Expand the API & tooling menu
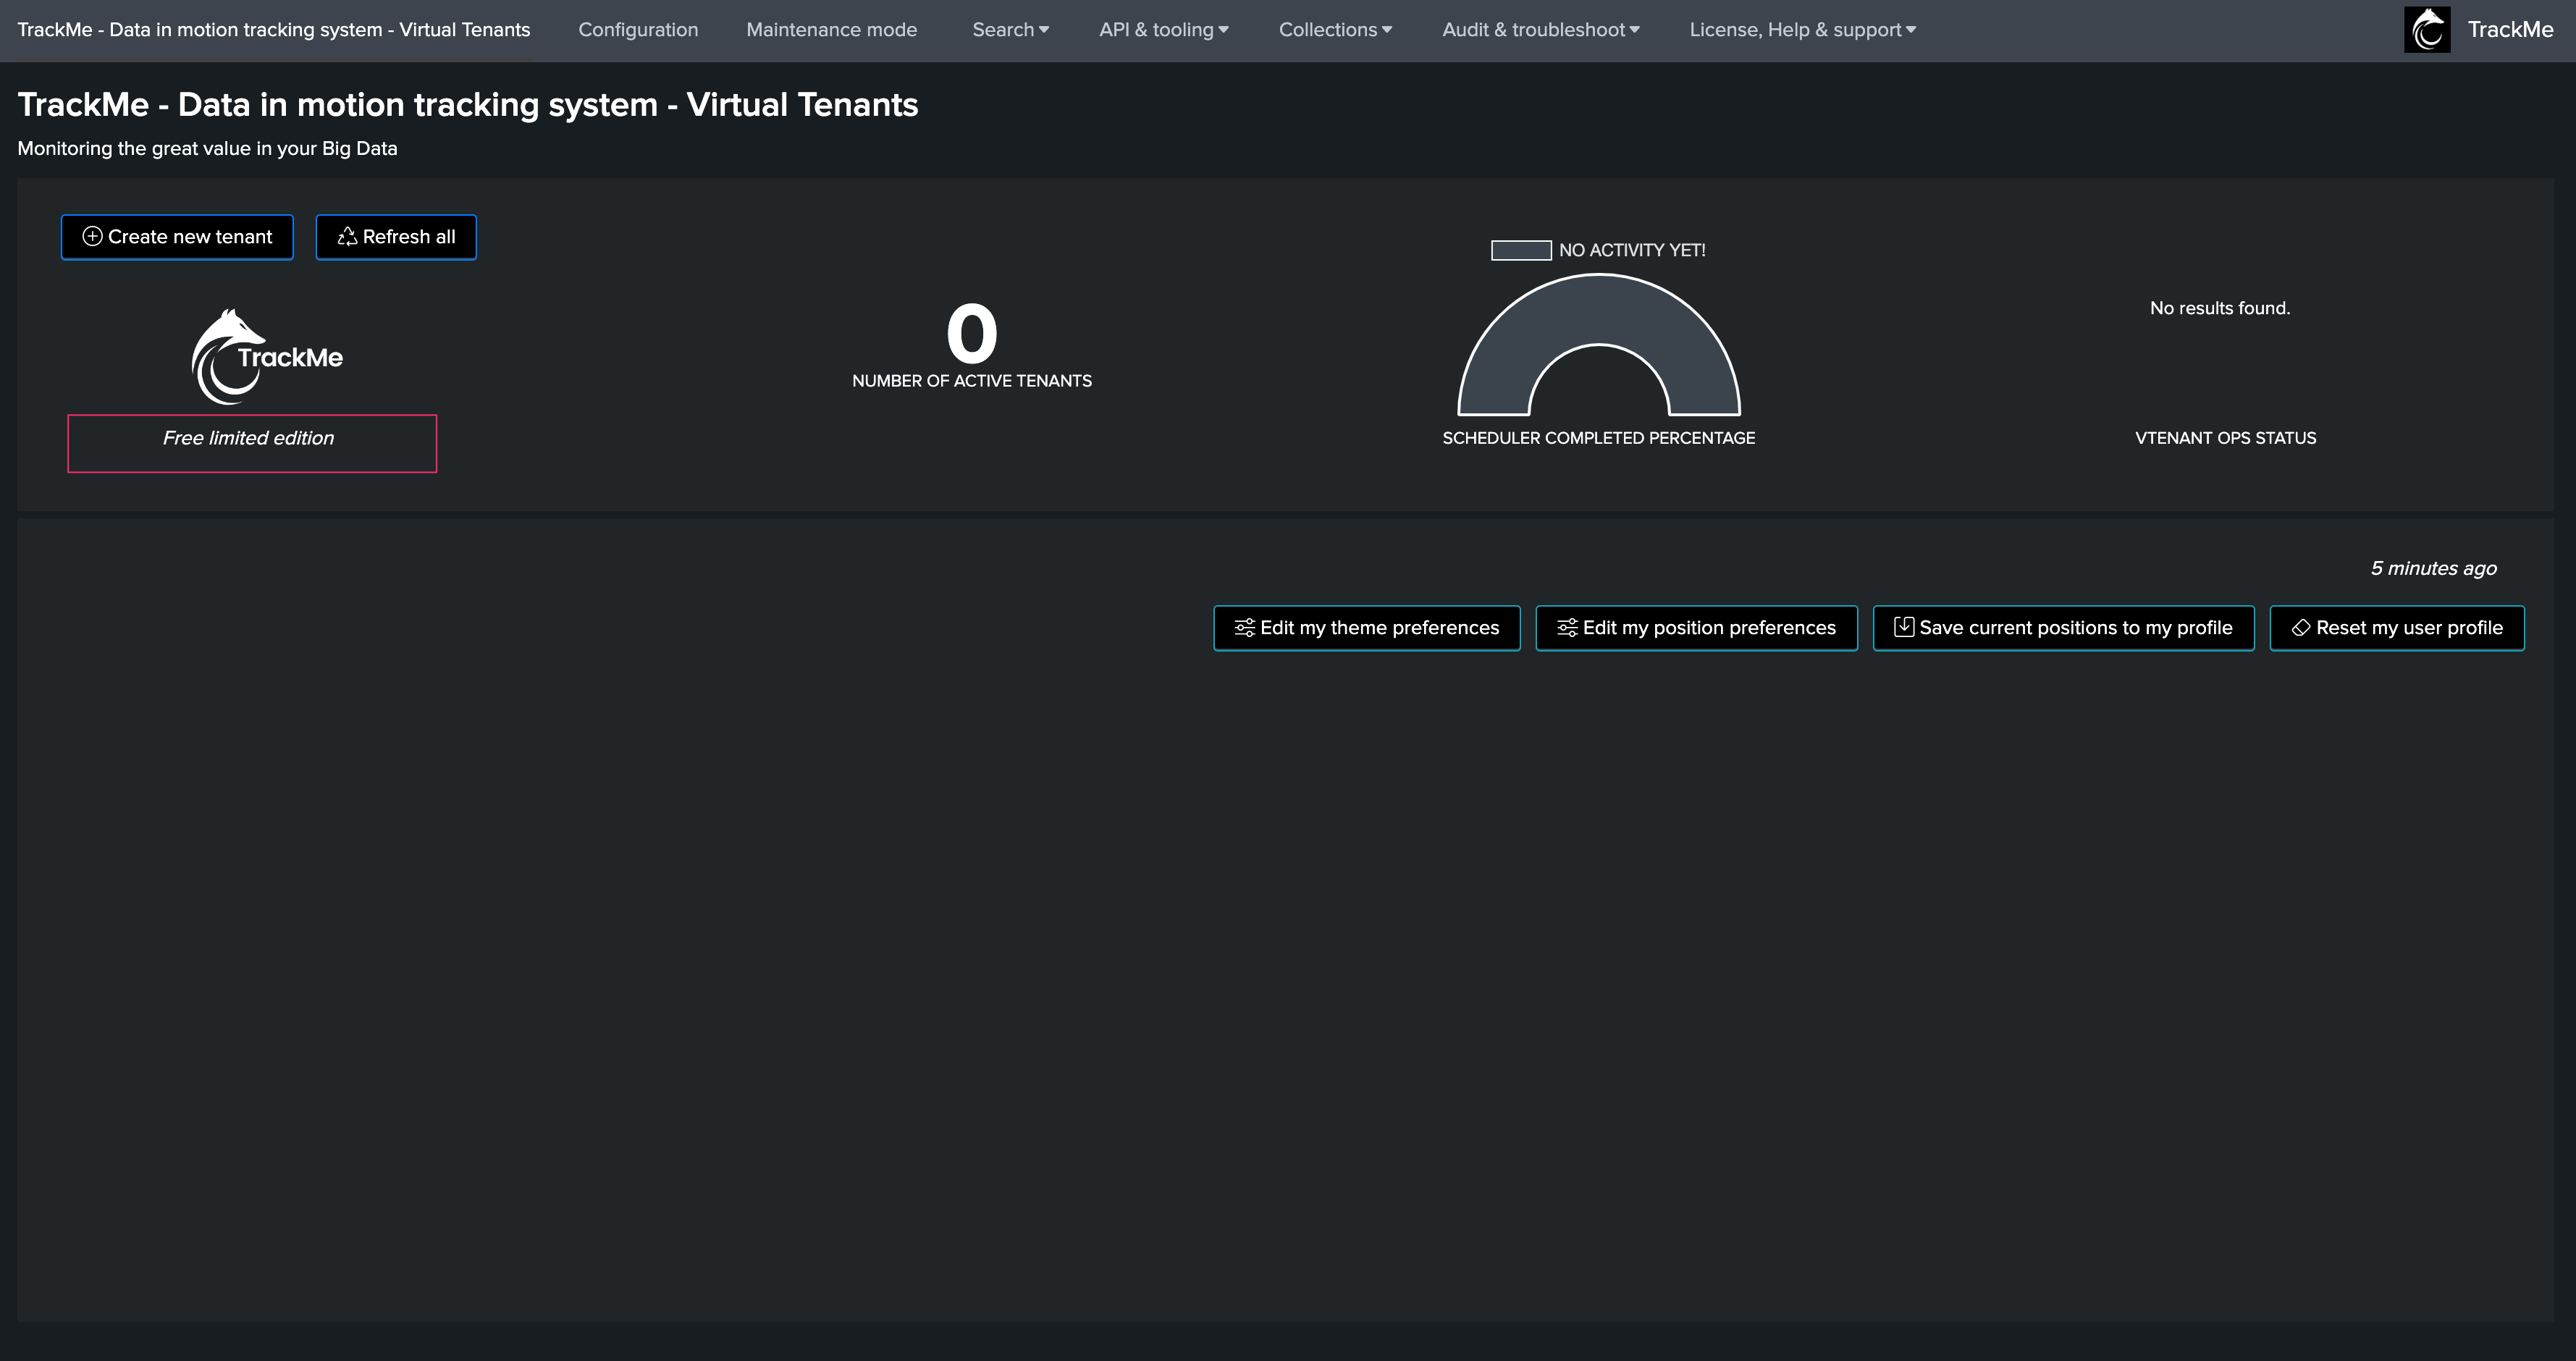The image size is (2576, 1361). click(1164, 29)
